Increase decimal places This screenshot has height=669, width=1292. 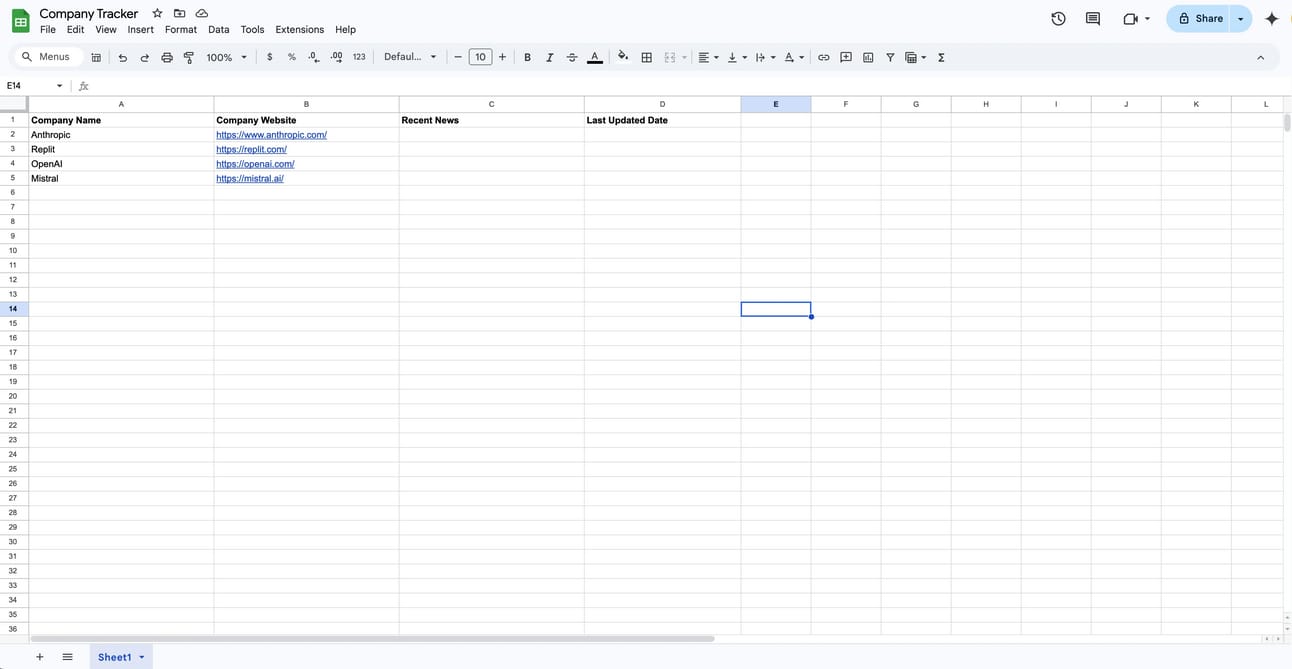[336, 57]
